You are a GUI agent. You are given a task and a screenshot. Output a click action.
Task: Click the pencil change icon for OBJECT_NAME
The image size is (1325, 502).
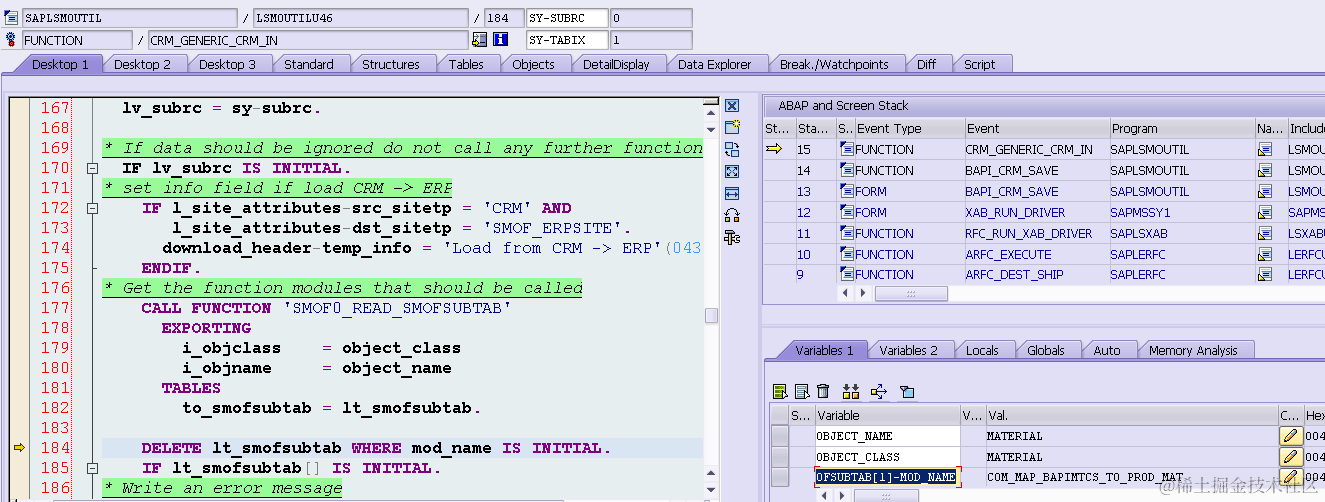tap(1291, 436)
